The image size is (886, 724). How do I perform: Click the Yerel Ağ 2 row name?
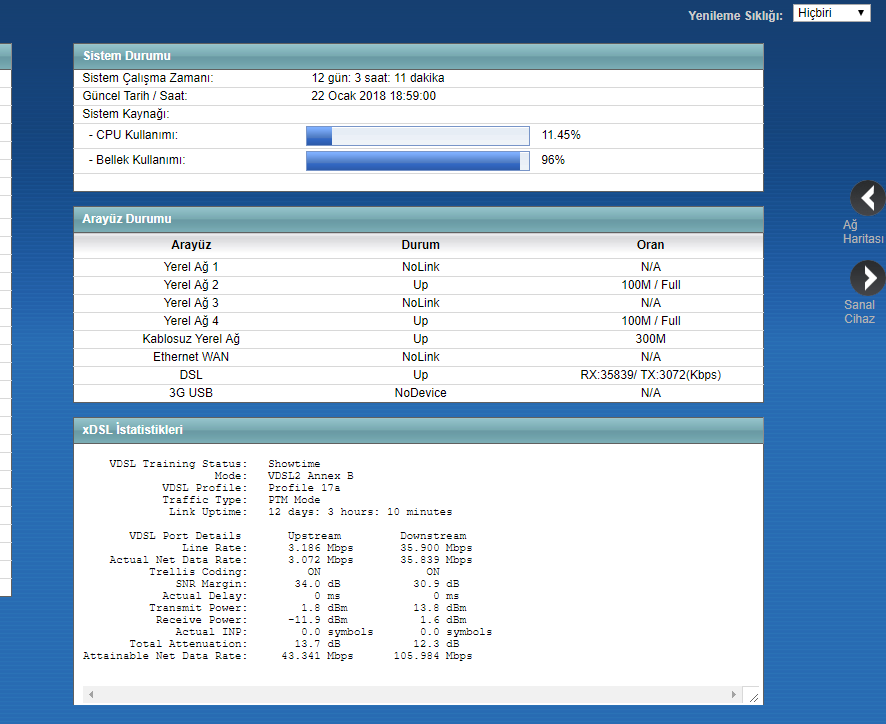191,285
